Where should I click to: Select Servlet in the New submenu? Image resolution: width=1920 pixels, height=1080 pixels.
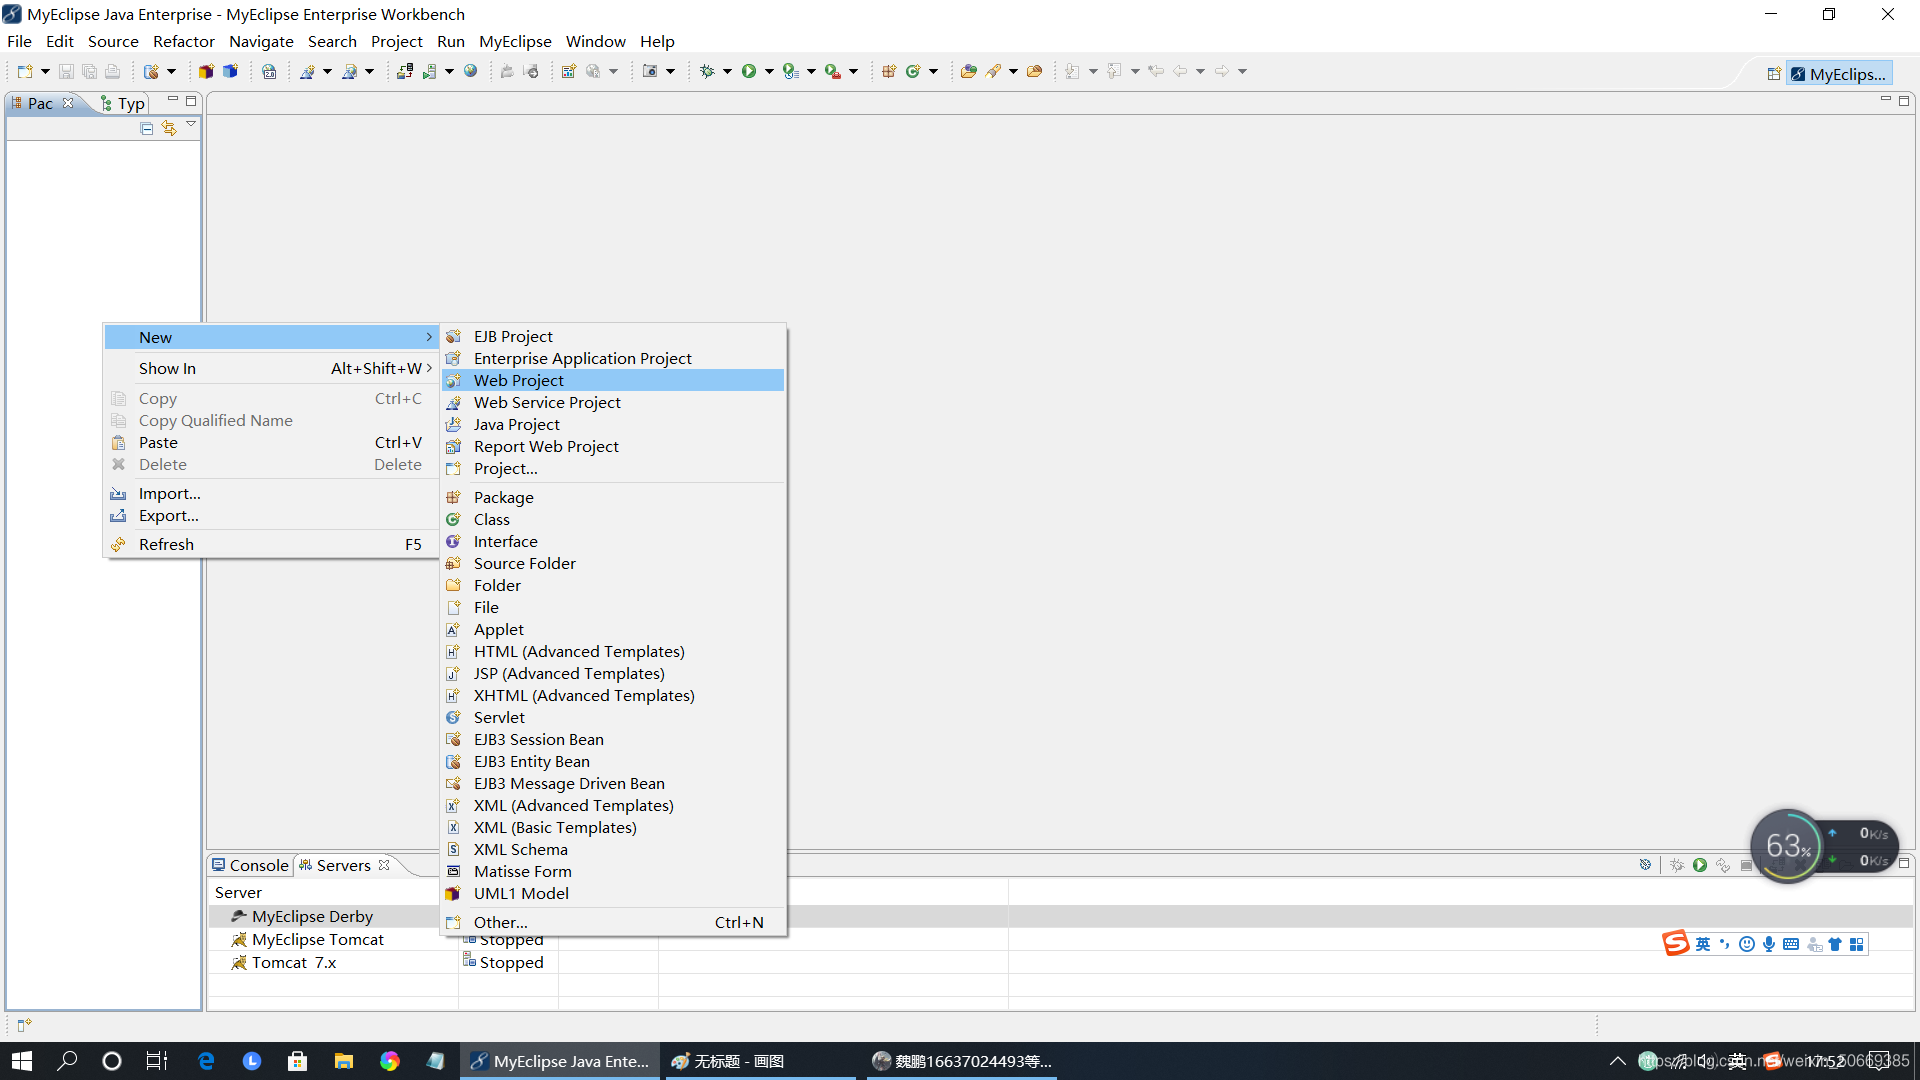pyautogui.click(x=613, y=717)
